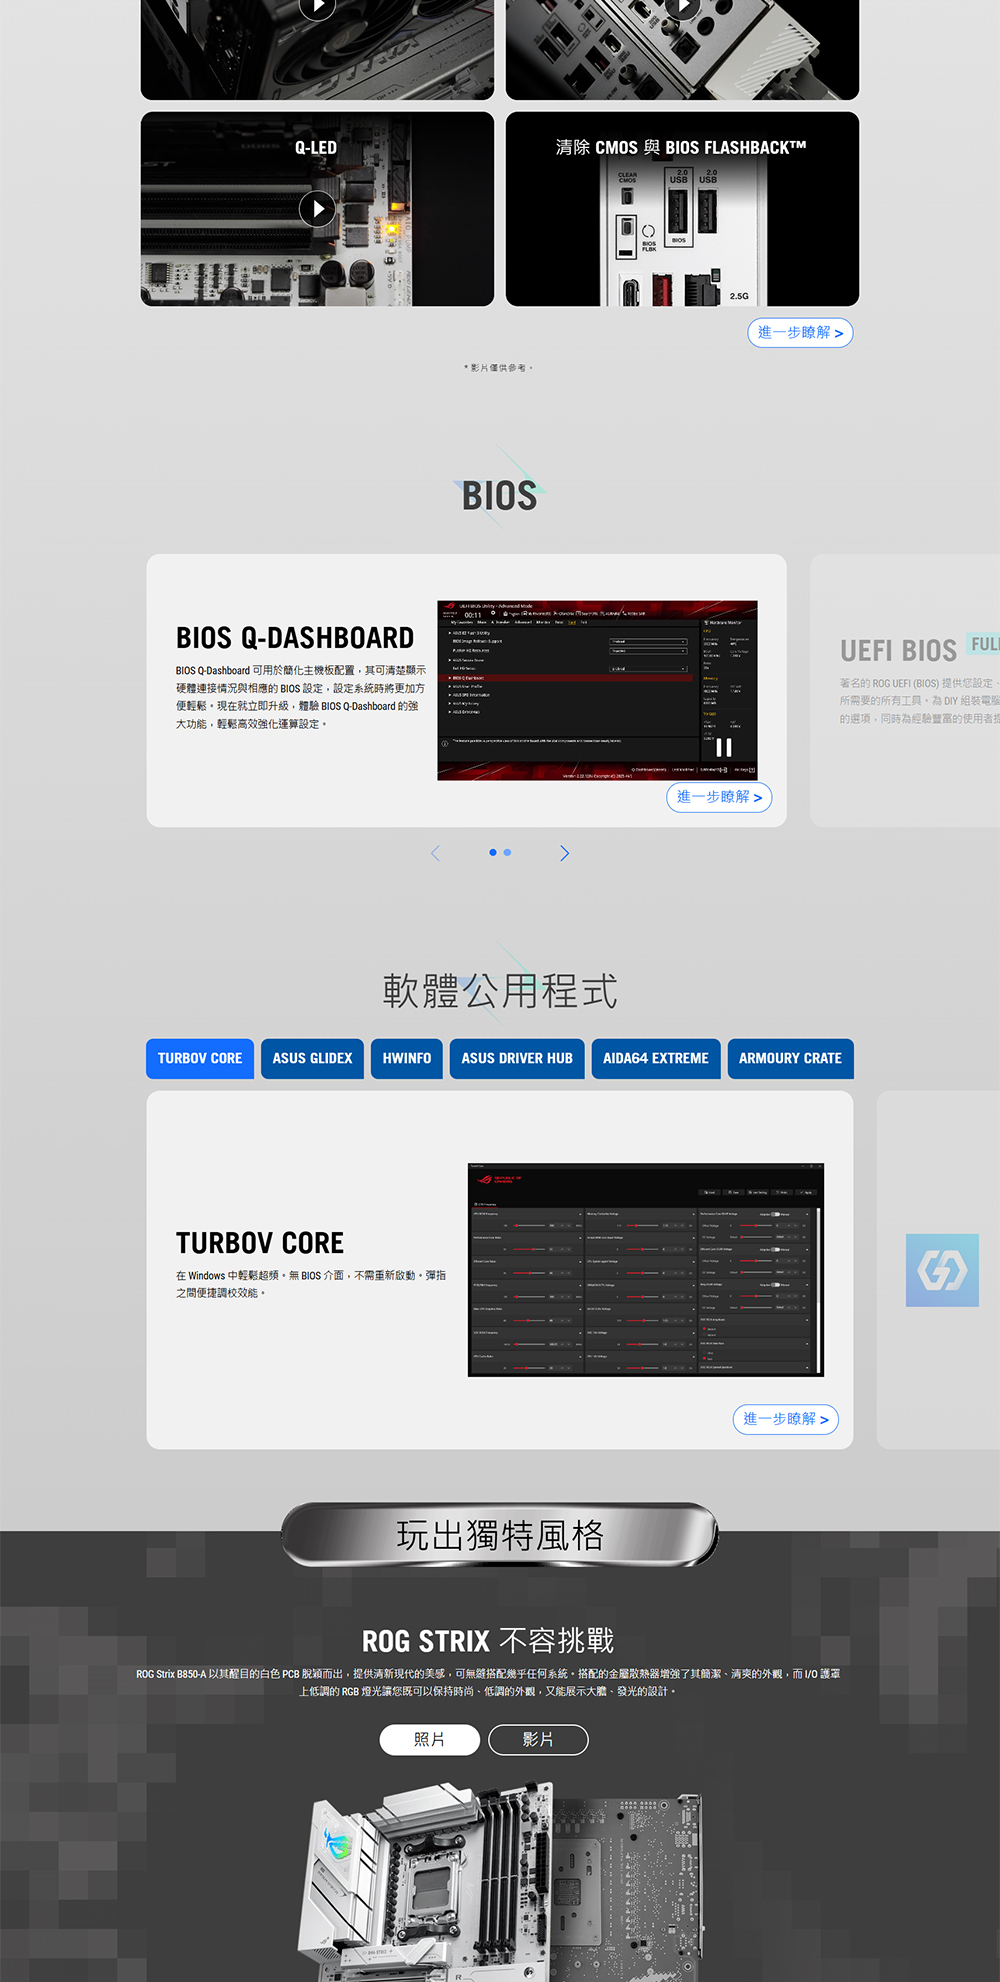This screenshot has height=1982, width=1000.
Task: Select the 照片 toggle button
Action: 429,1740
